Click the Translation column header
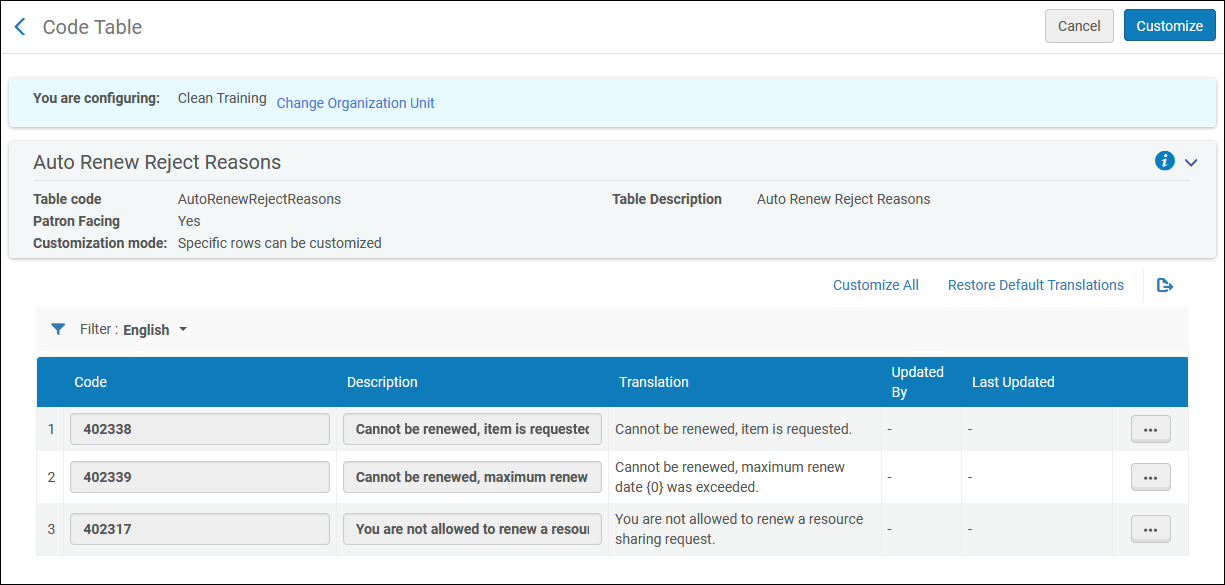The image size is (1225, 585). click(653, 382)
